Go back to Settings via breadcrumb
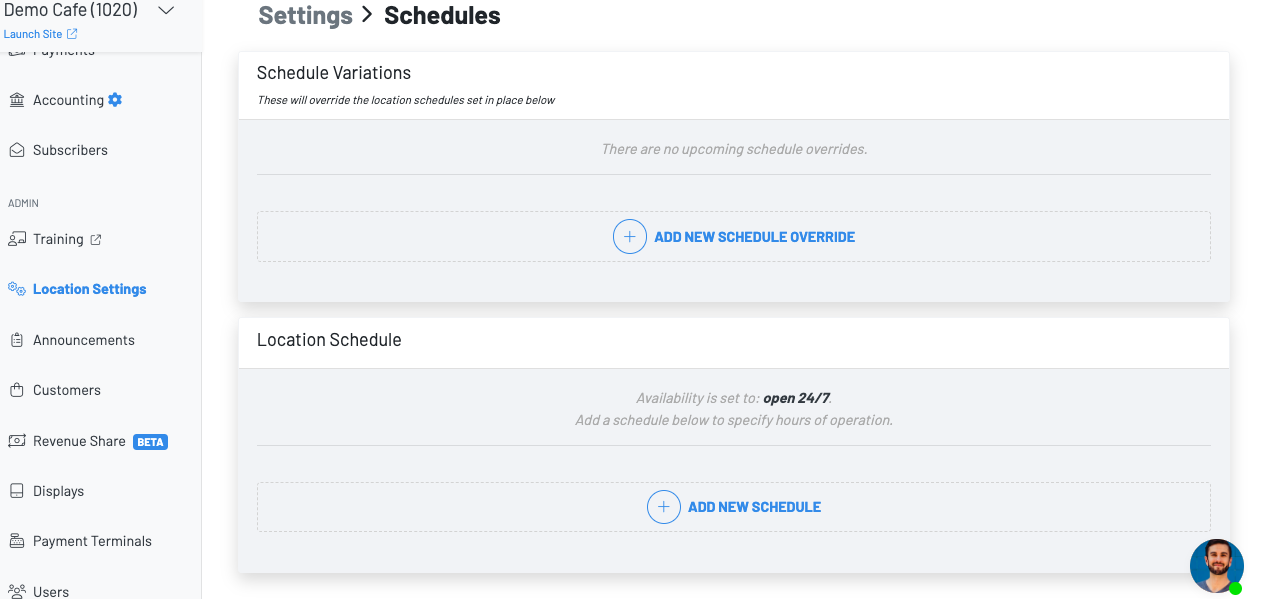This screenshot has width=1264, height=599. (305, 16)
